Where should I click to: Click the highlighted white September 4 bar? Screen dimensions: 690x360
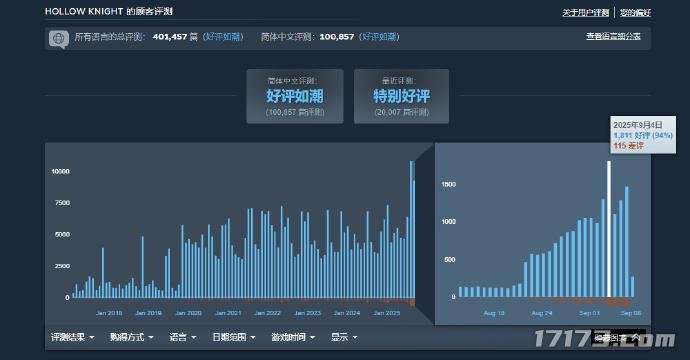[x=609, y=229]
